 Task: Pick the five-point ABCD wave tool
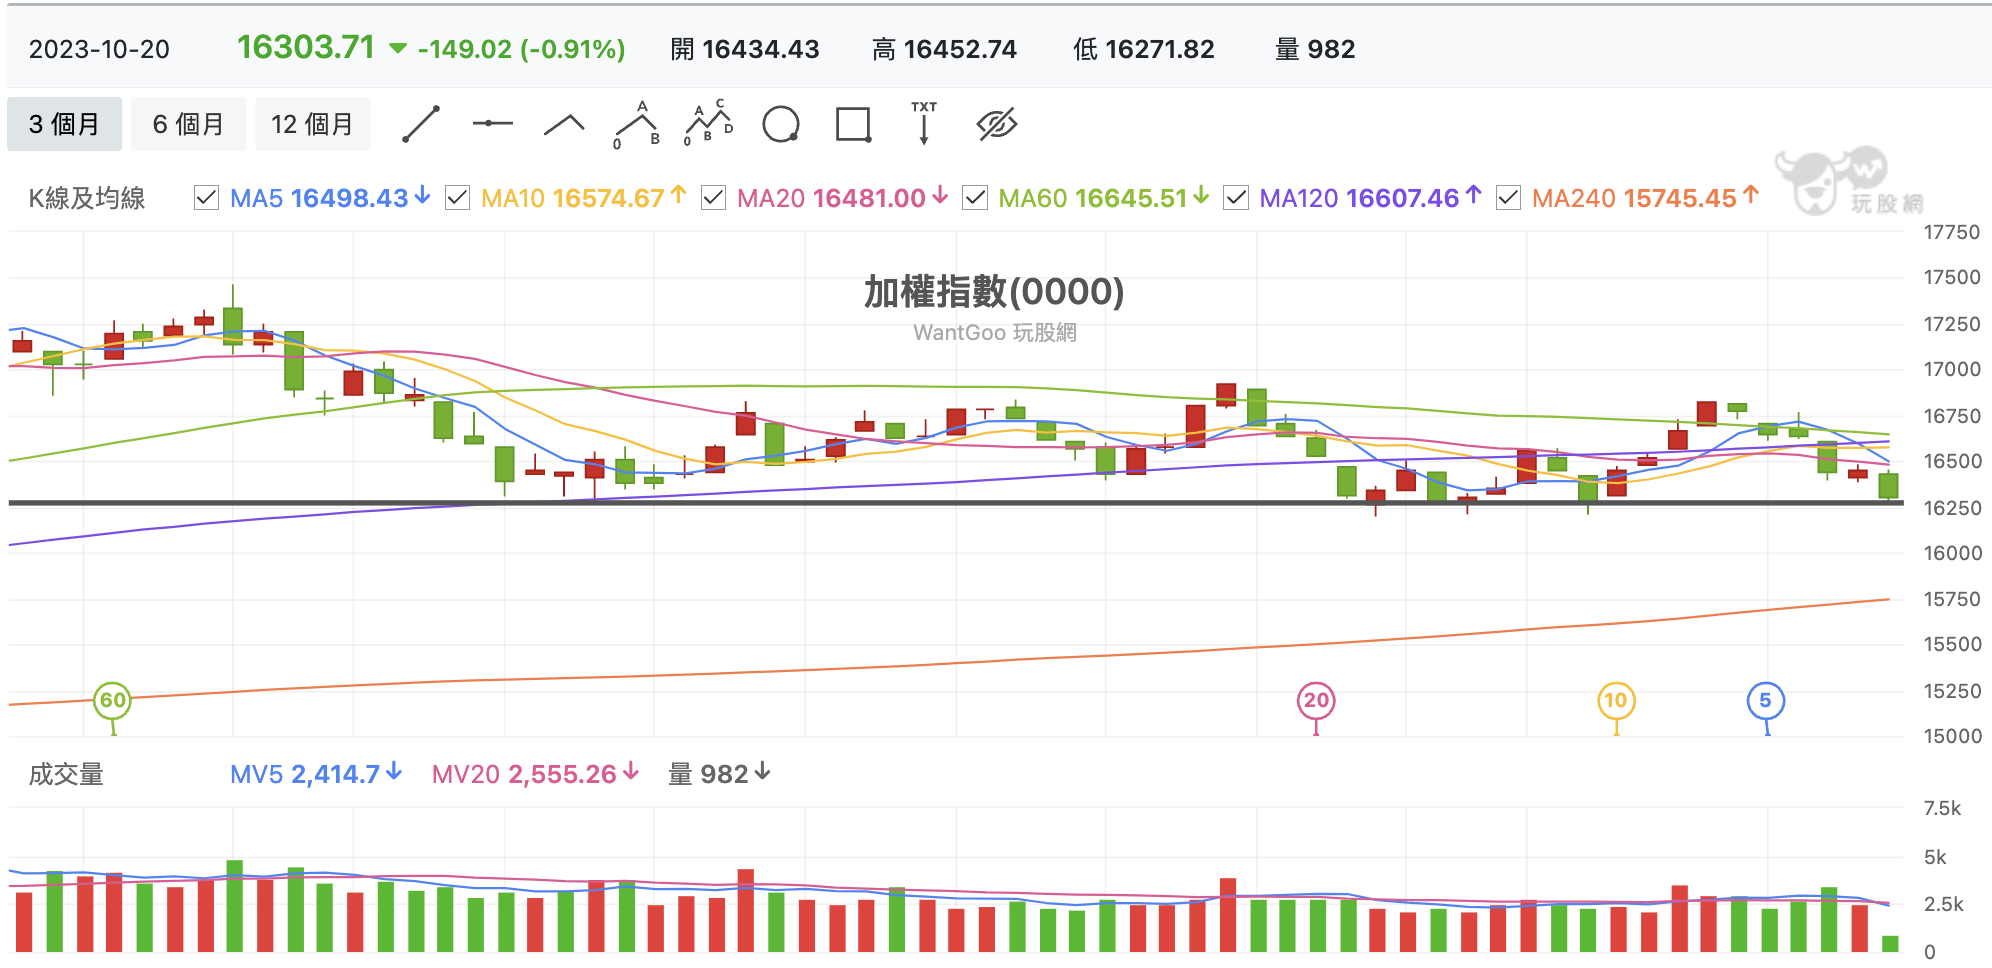click(709, 123)
